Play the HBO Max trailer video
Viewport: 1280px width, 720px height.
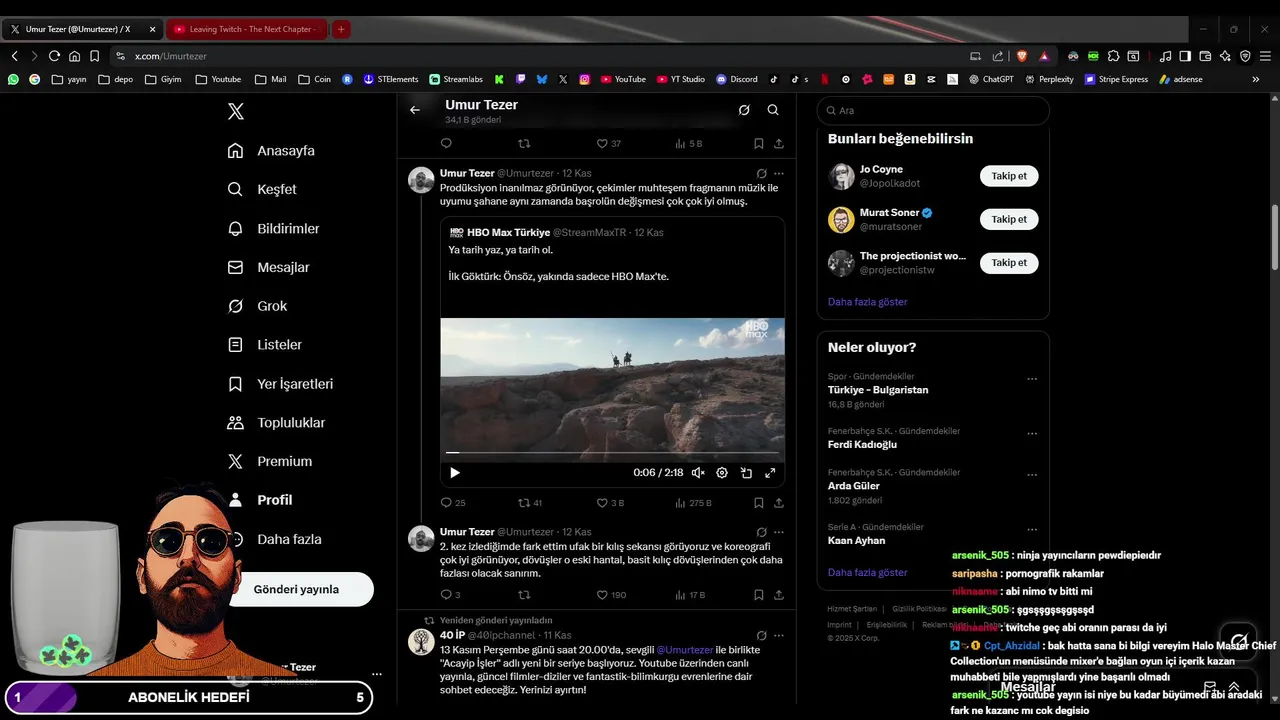(455, 473)
